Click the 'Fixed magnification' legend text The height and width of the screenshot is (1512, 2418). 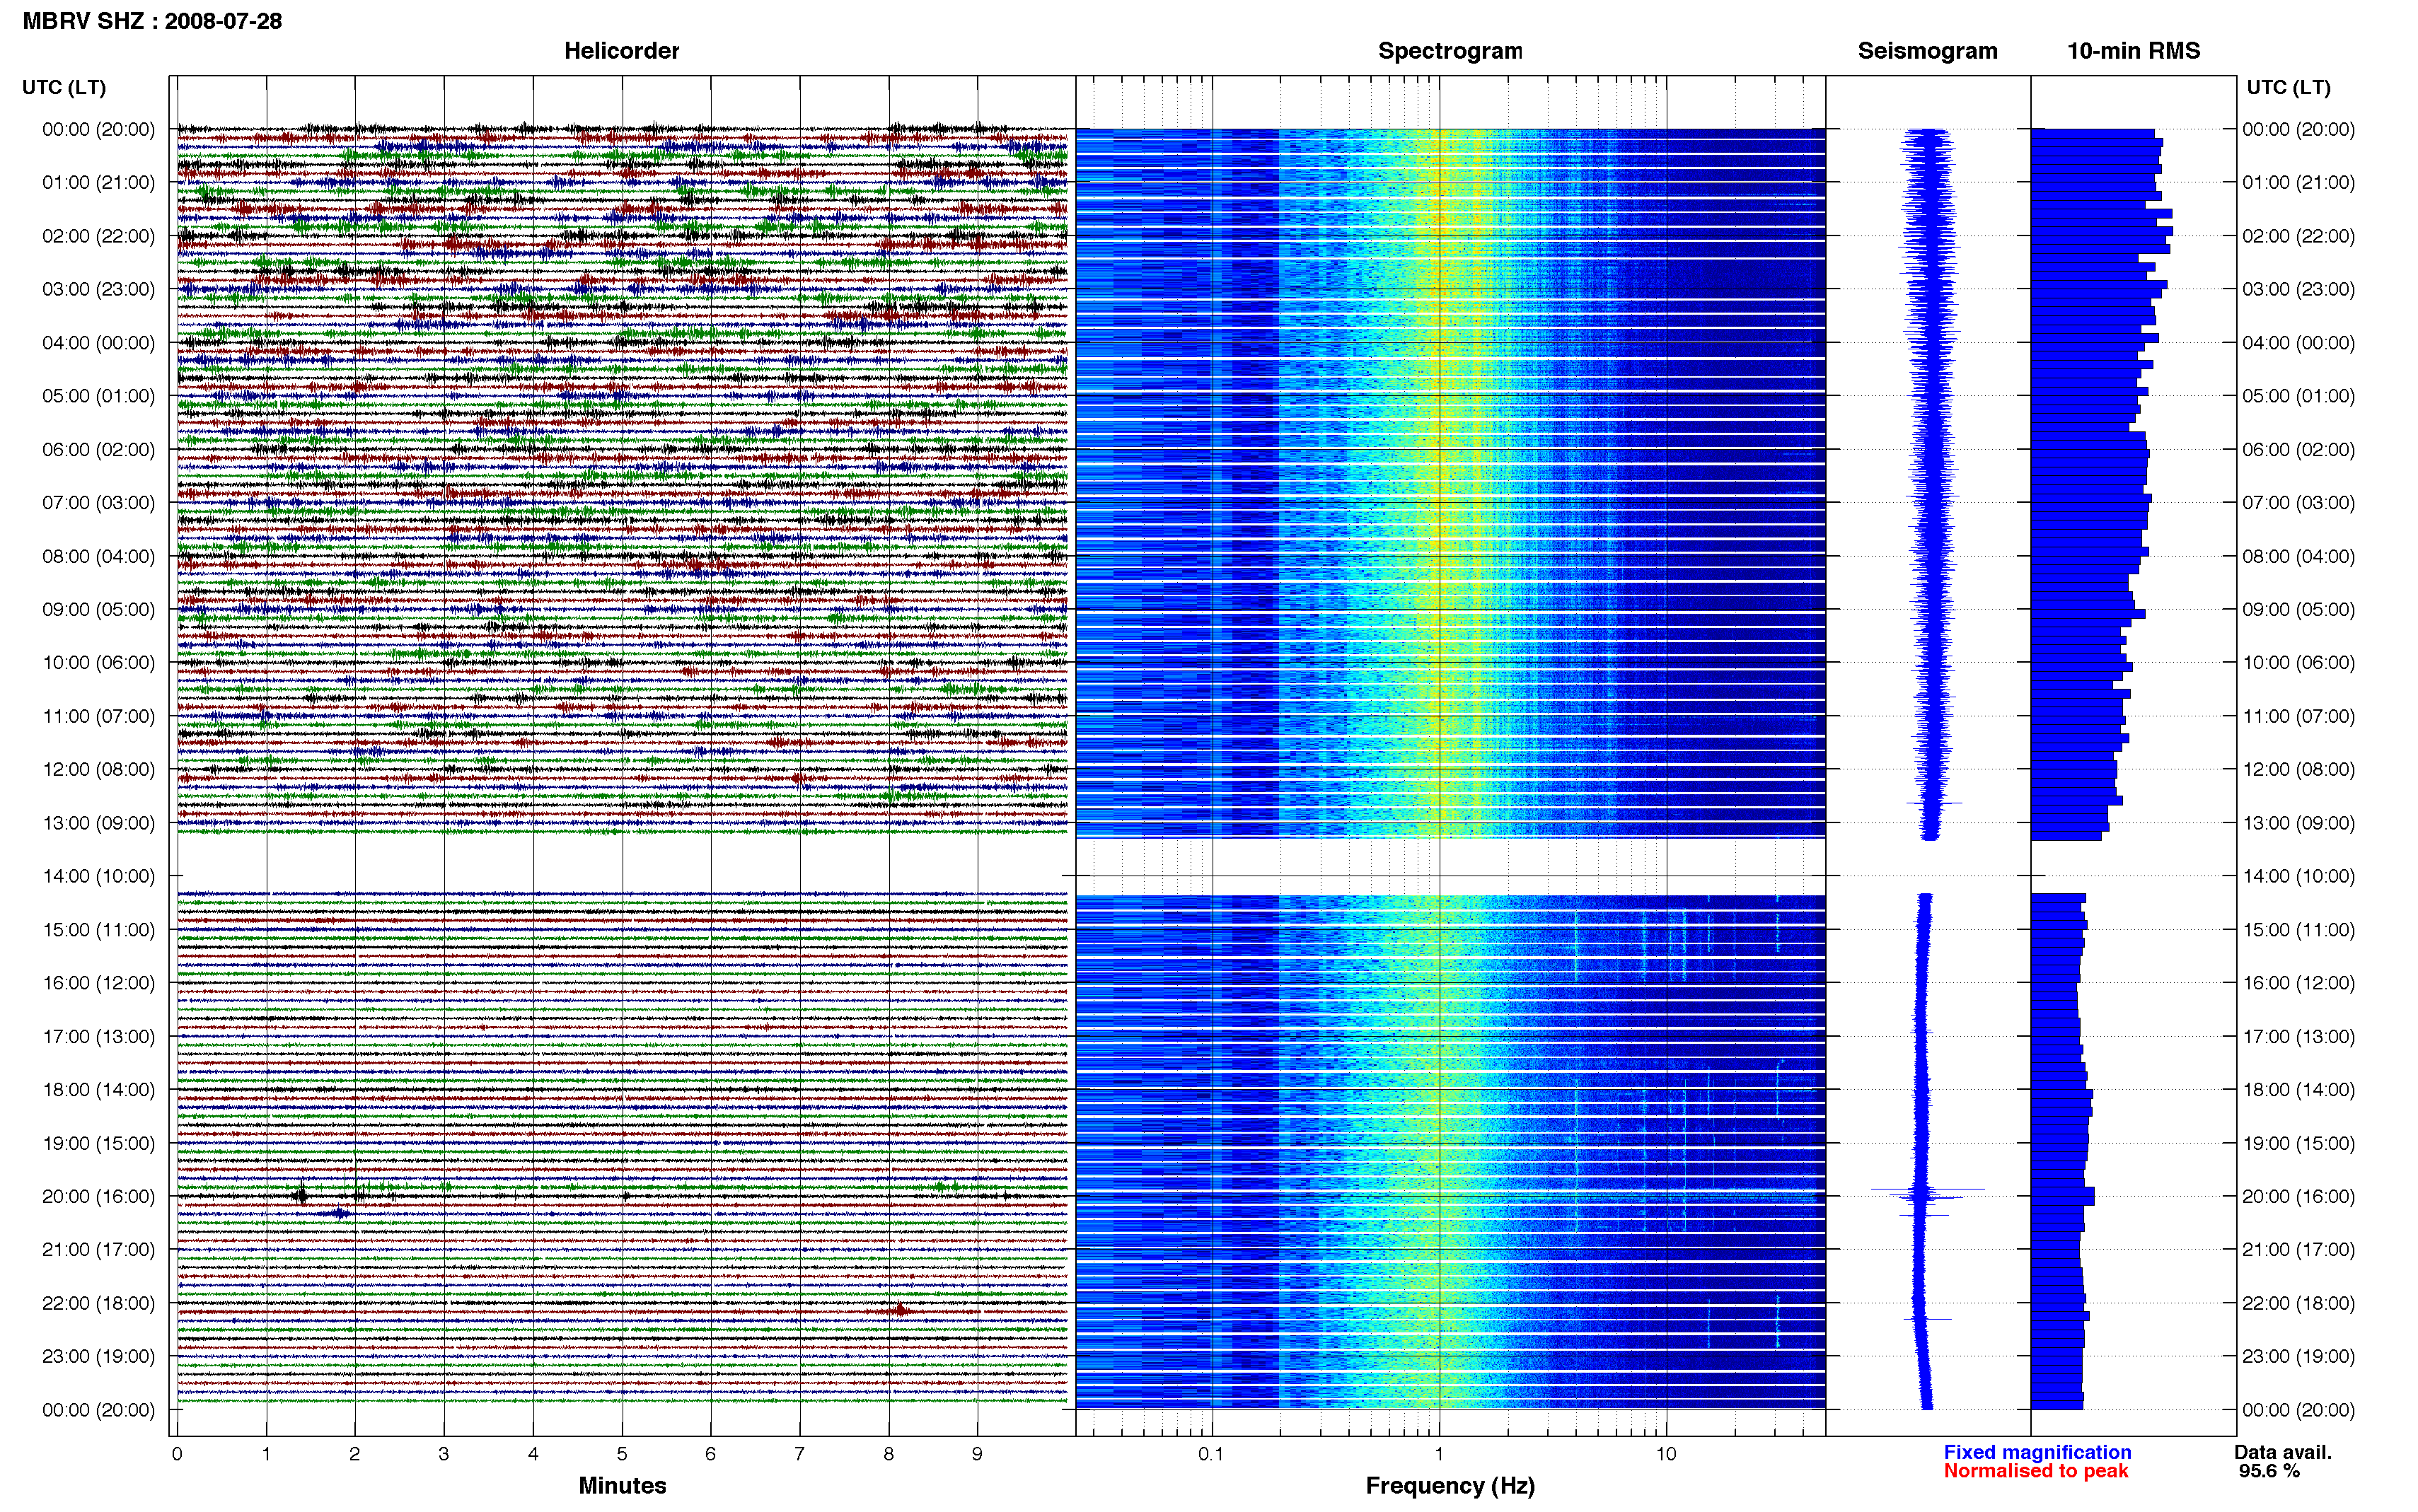pos(2037,1452)
